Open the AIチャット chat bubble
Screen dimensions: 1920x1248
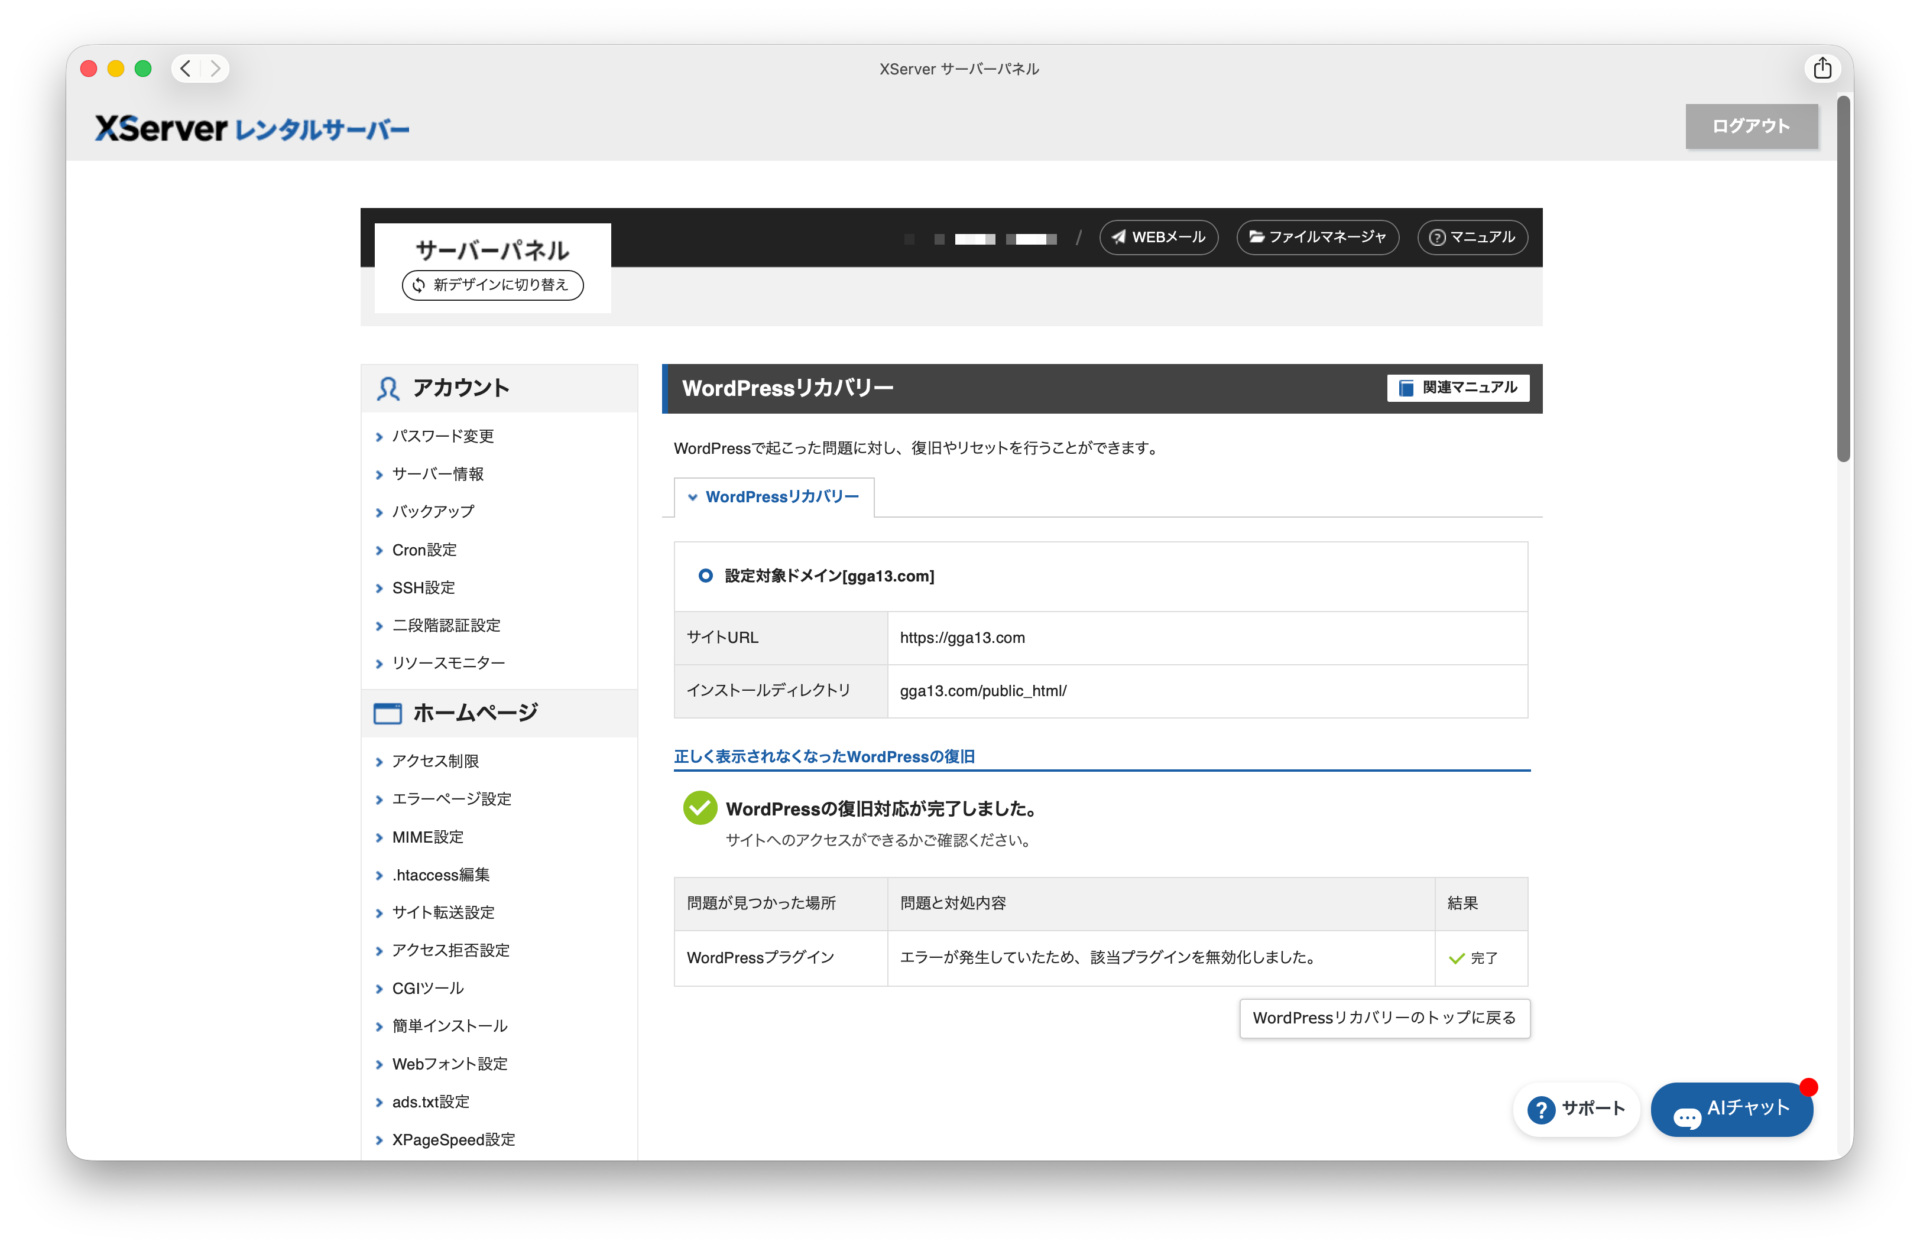click(1732, 1109)
